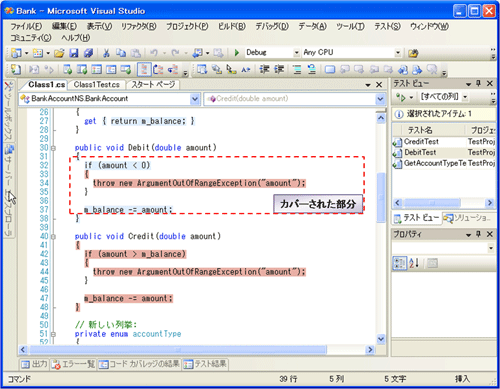Screen dimensions: 500x389
Task: Click the Undo arrow icon
Action: point(154,53)
